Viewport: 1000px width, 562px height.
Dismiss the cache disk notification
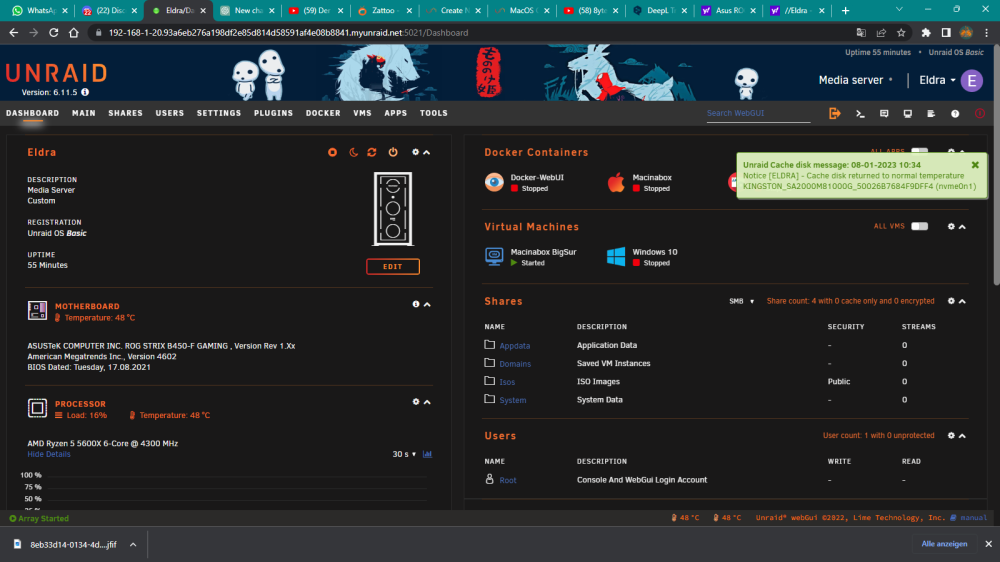pos(975,165)
